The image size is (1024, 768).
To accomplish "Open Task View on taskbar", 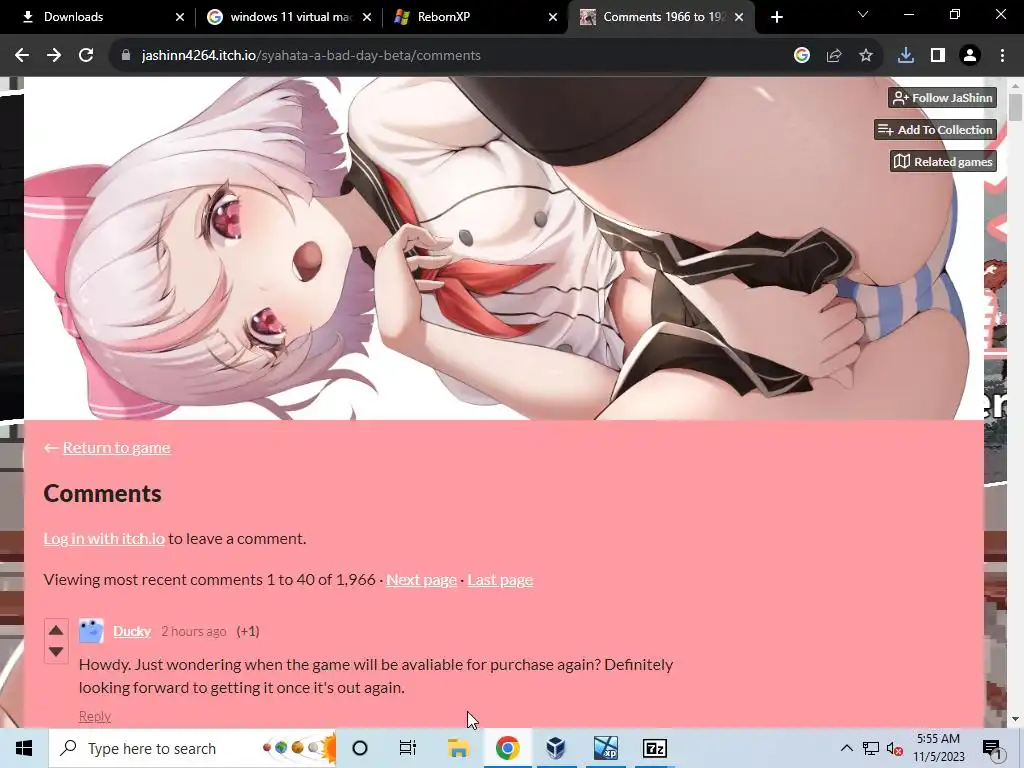I will click(408, 748).
